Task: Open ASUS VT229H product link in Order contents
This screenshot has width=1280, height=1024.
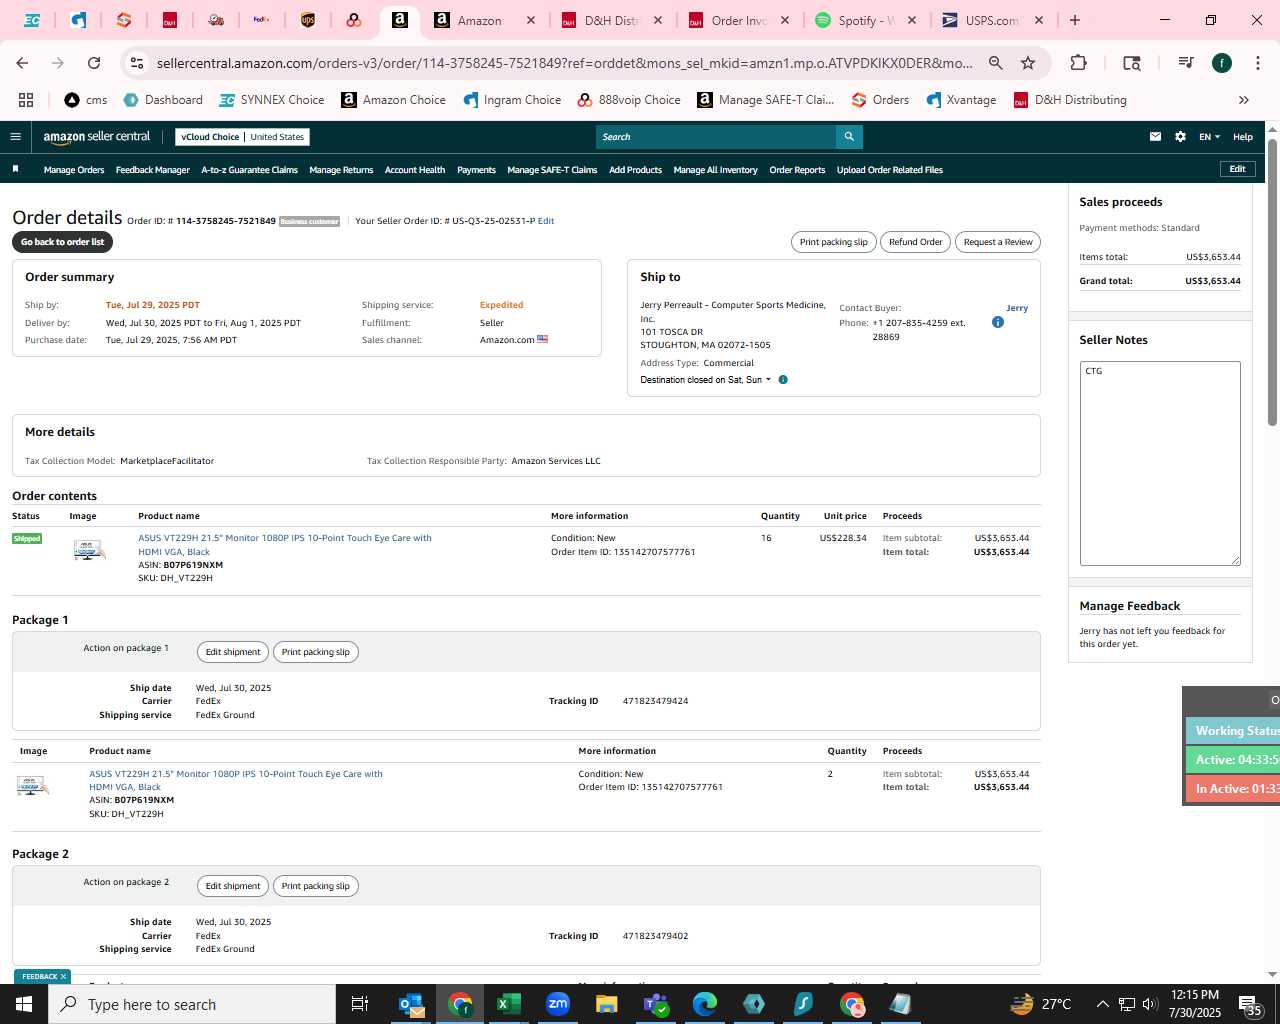Action: pos(285,545)
